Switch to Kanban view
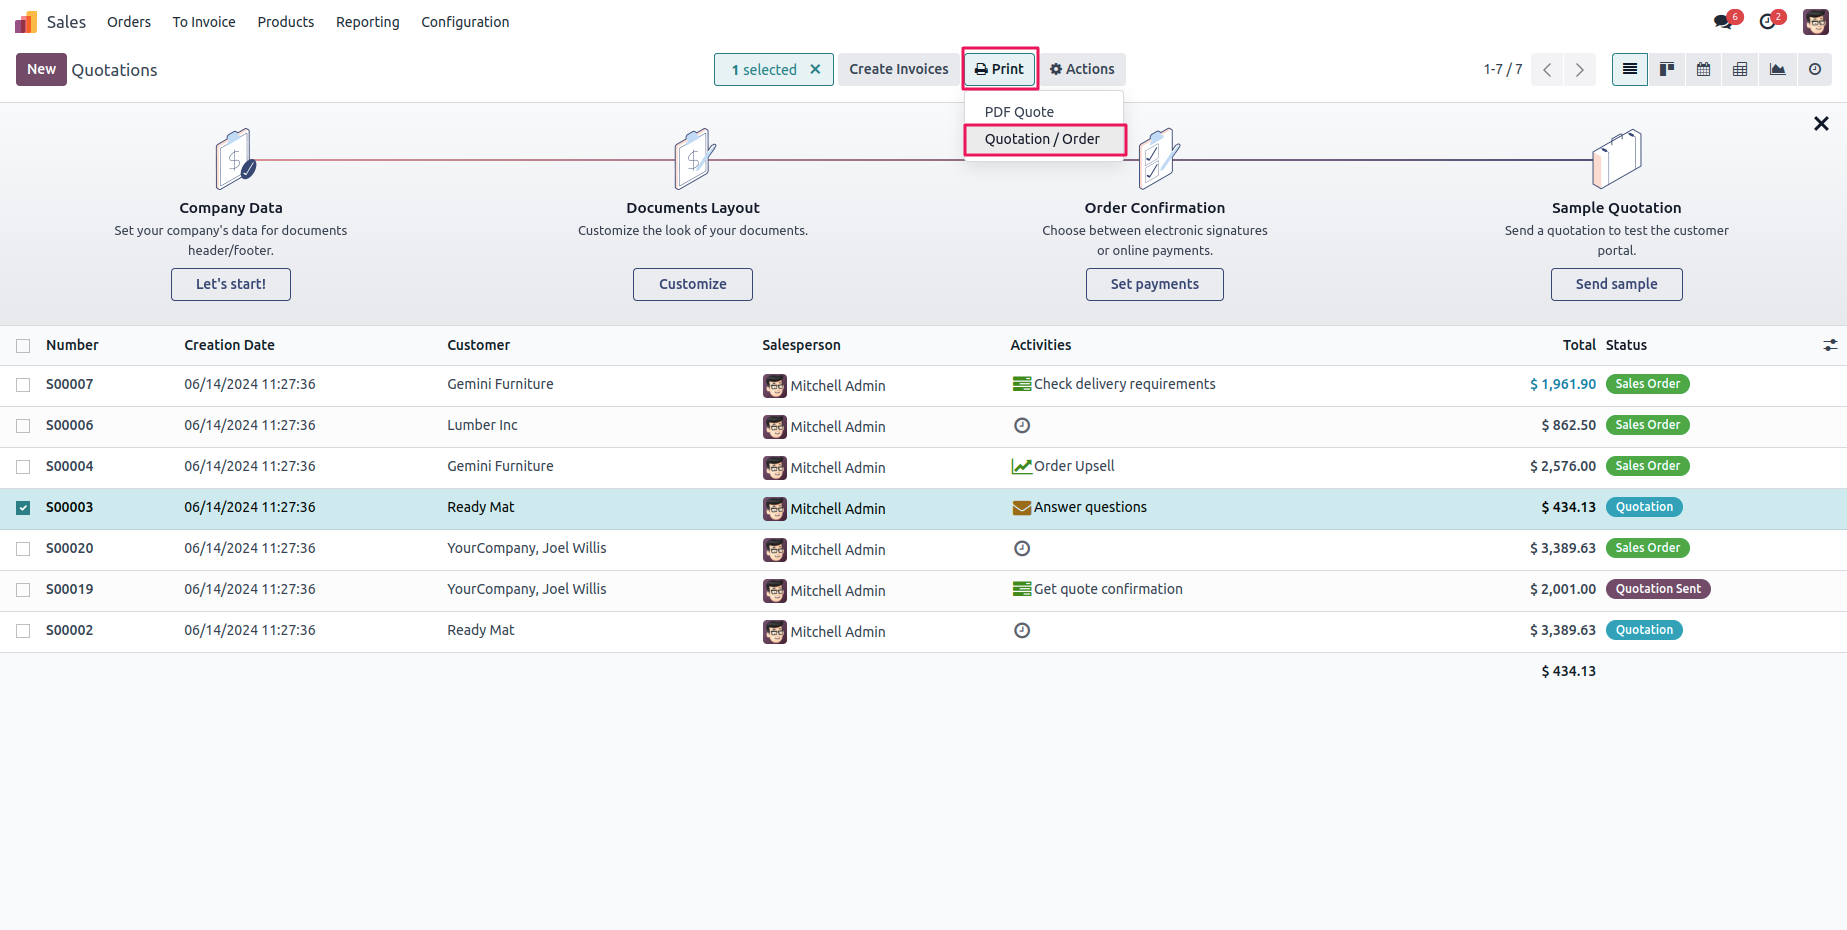 1667,69
